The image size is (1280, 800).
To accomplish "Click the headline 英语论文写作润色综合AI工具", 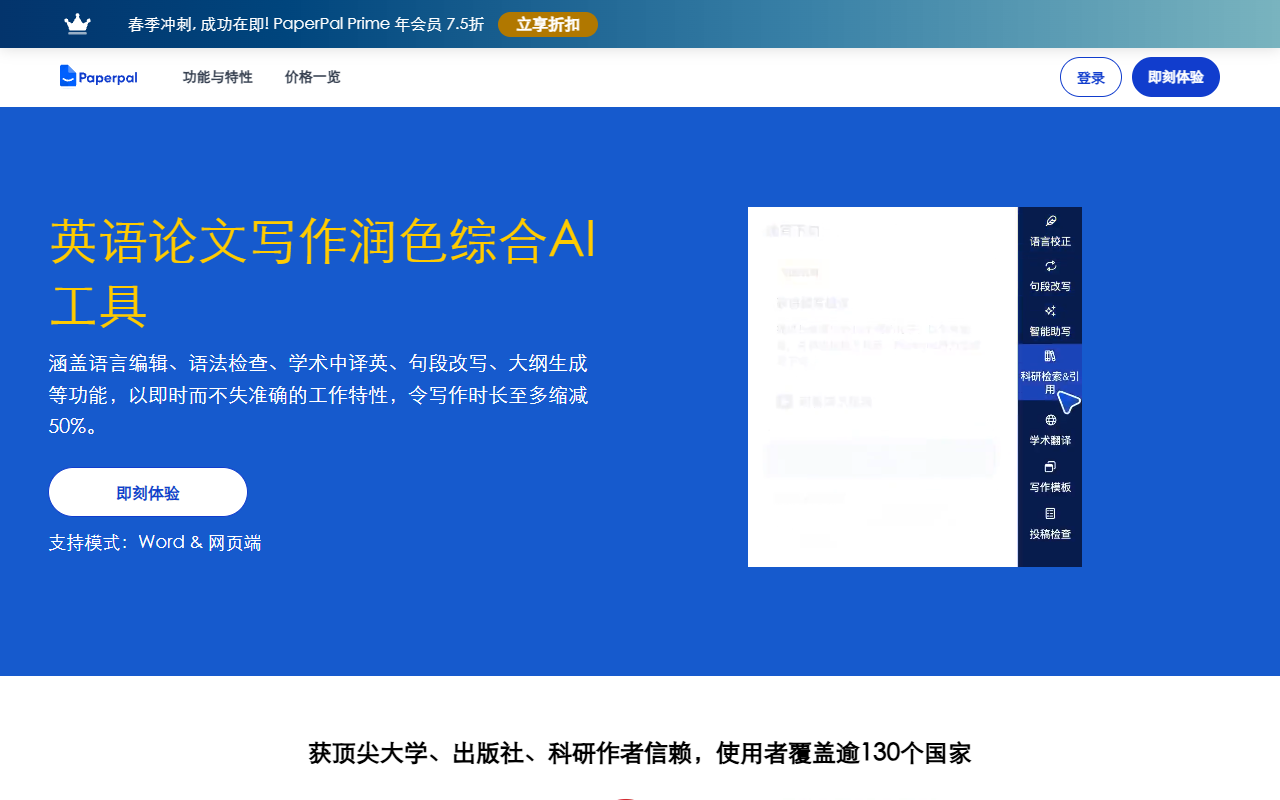I will [323, 273].
